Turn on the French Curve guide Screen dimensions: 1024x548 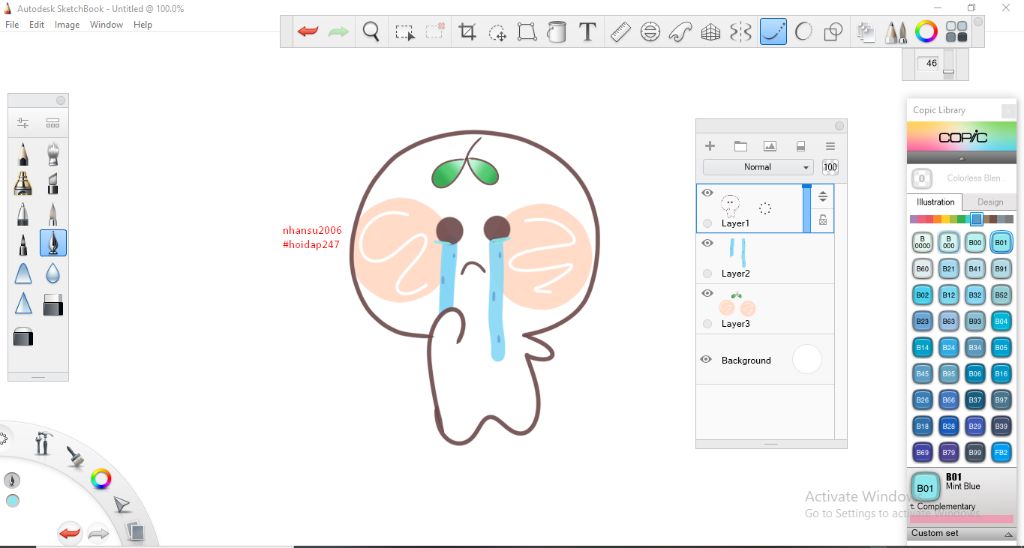[680, 31]
